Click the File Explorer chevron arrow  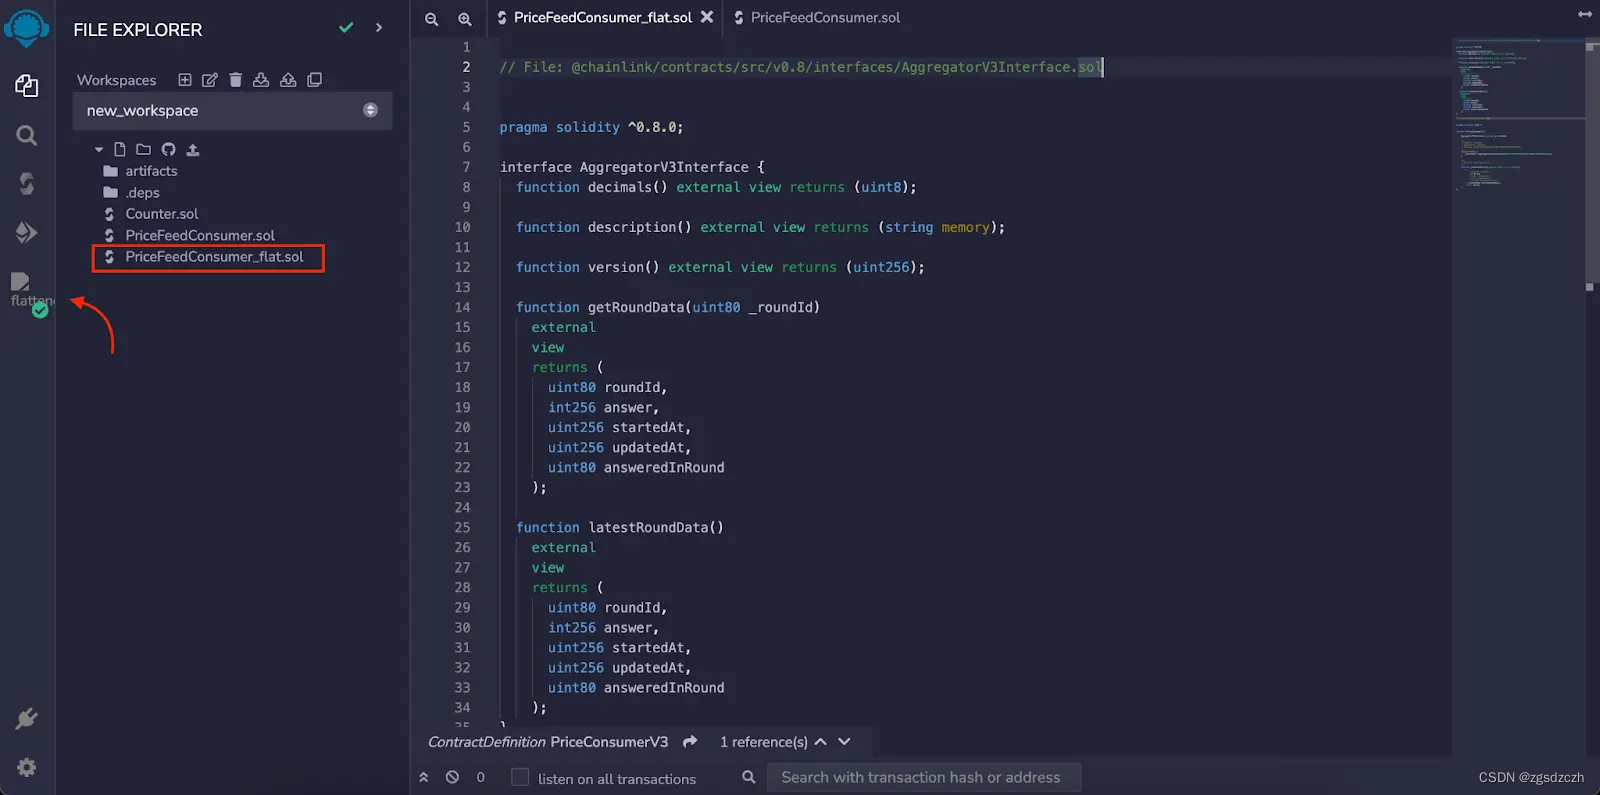coord(379,28)
